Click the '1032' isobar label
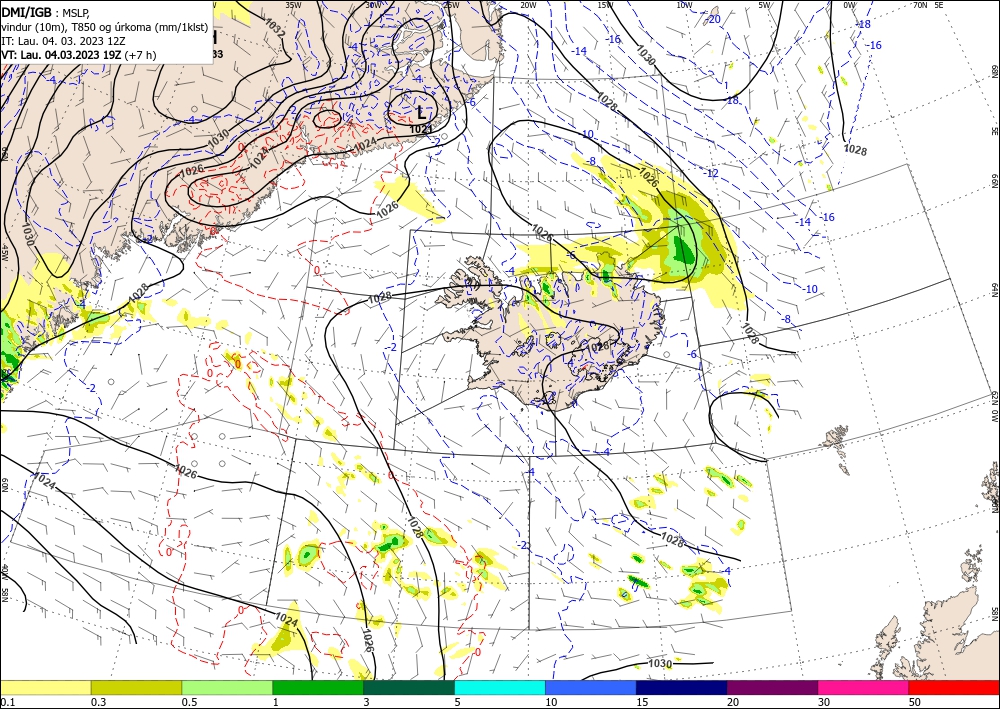 [276, 29]
